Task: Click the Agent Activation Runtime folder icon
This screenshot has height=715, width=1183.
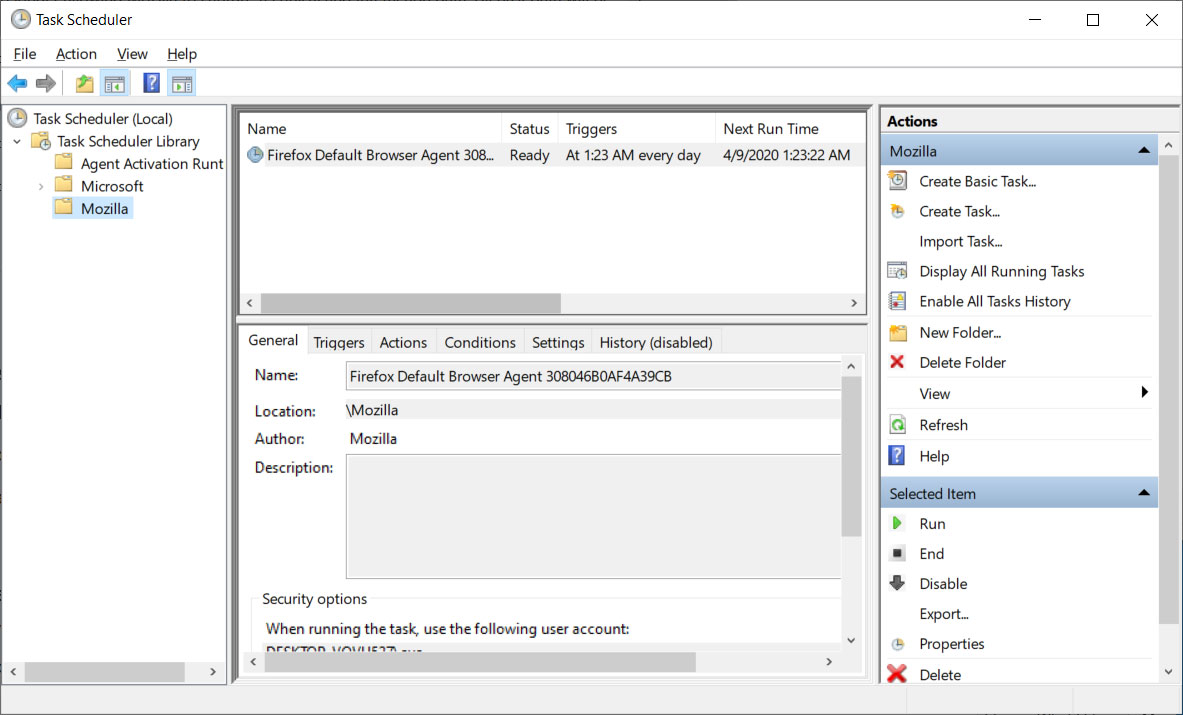Action: (x=63, y=162)
